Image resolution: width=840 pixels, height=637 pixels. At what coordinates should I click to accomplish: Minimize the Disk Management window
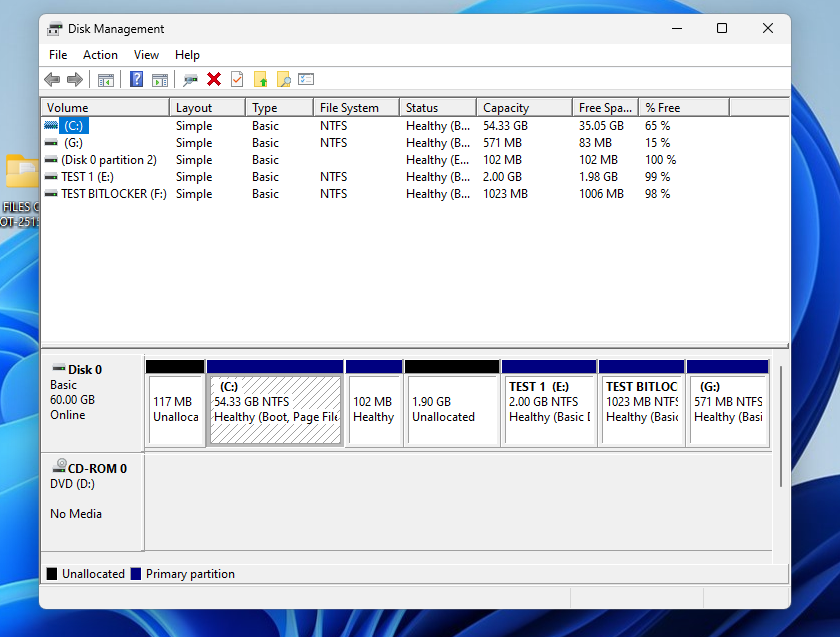coord(677,28)
